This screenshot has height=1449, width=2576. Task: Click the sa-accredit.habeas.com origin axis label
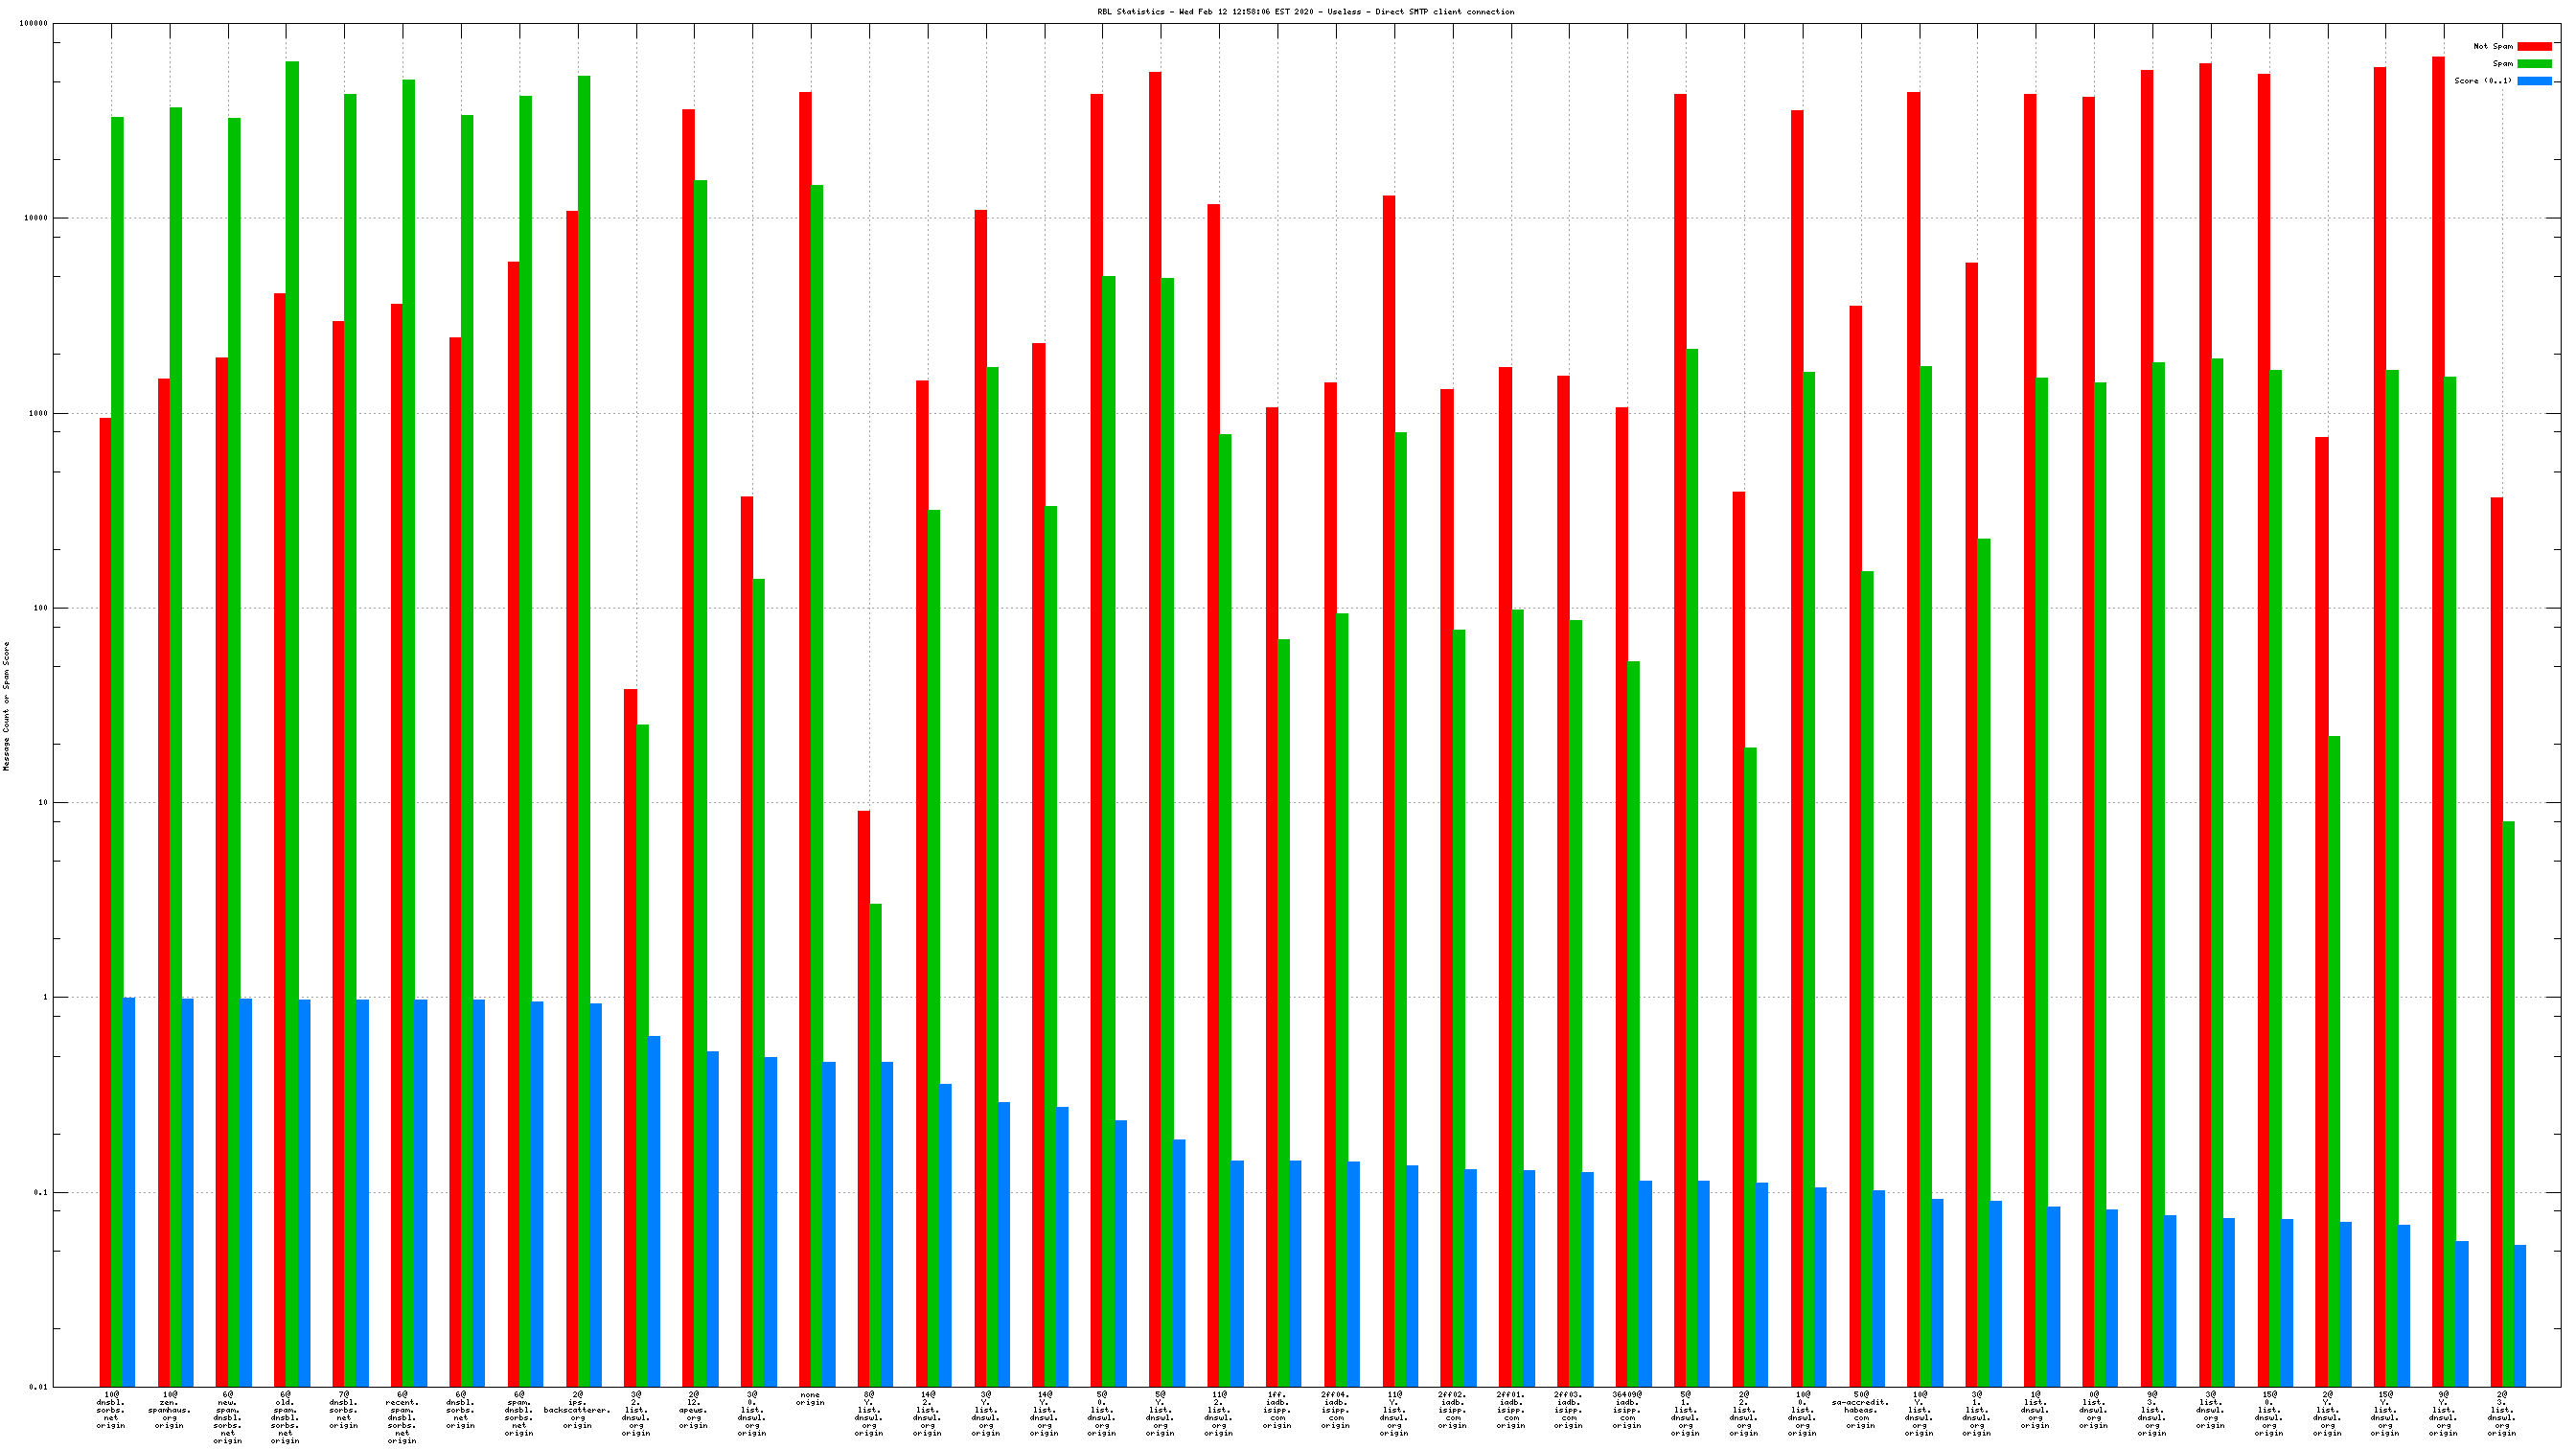point(1860,1409)
